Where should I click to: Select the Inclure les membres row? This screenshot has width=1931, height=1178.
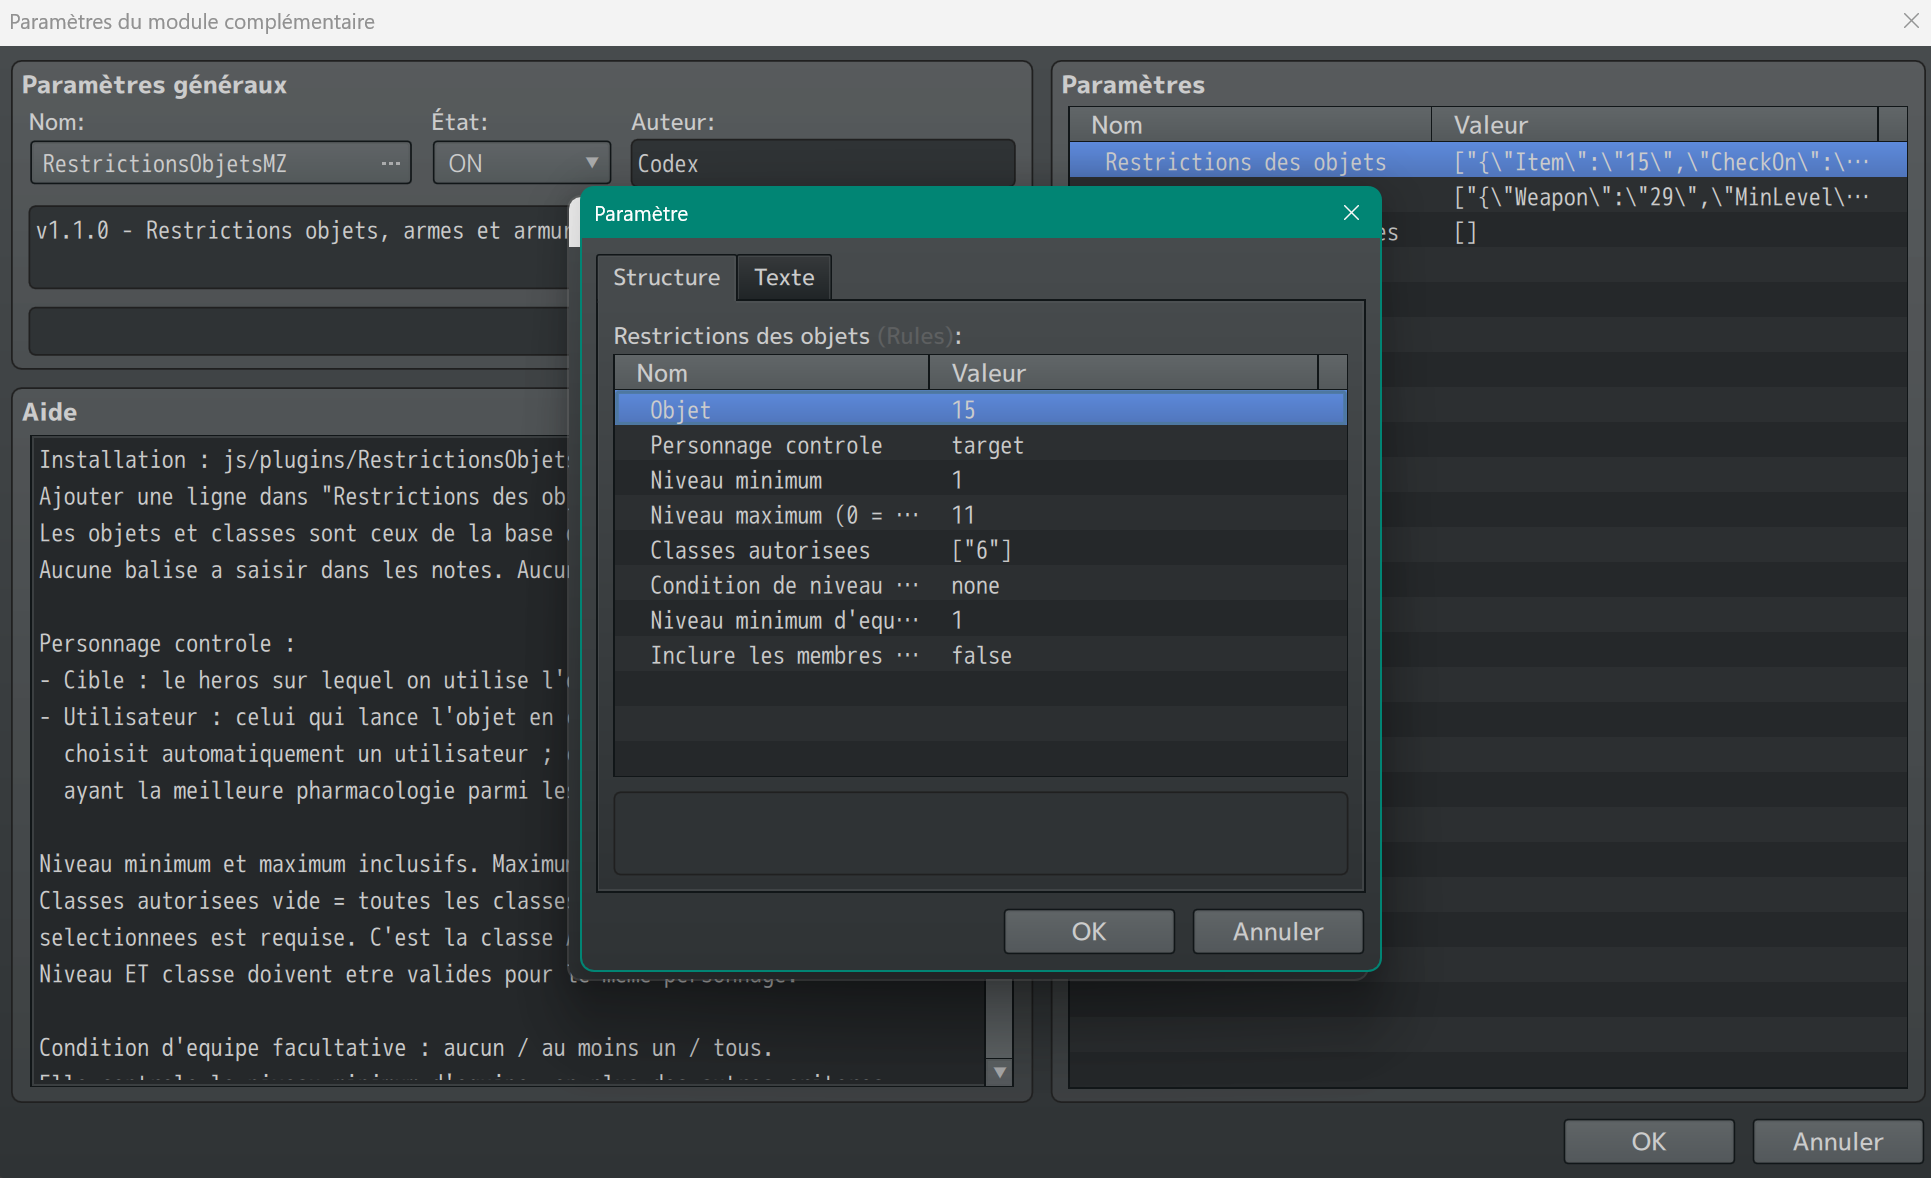coord(980,655)
